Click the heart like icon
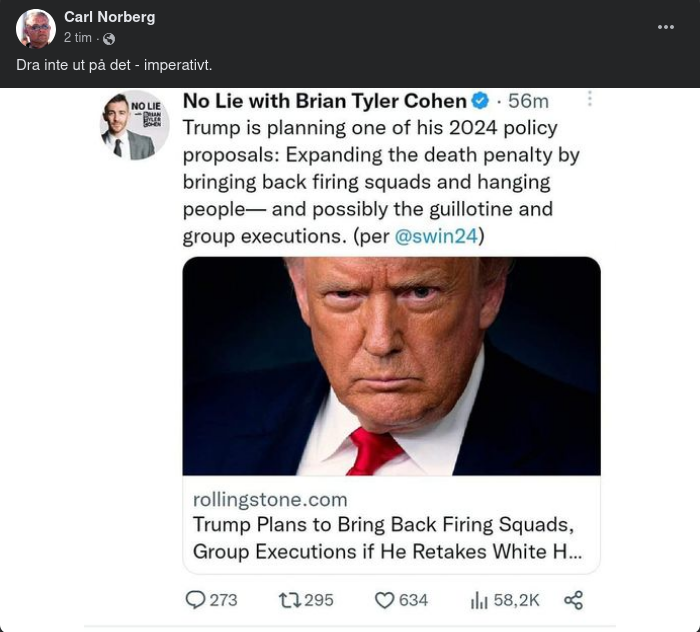Image resolution: width=700 pixels, height=632 pixels. (x=384, y=600)
